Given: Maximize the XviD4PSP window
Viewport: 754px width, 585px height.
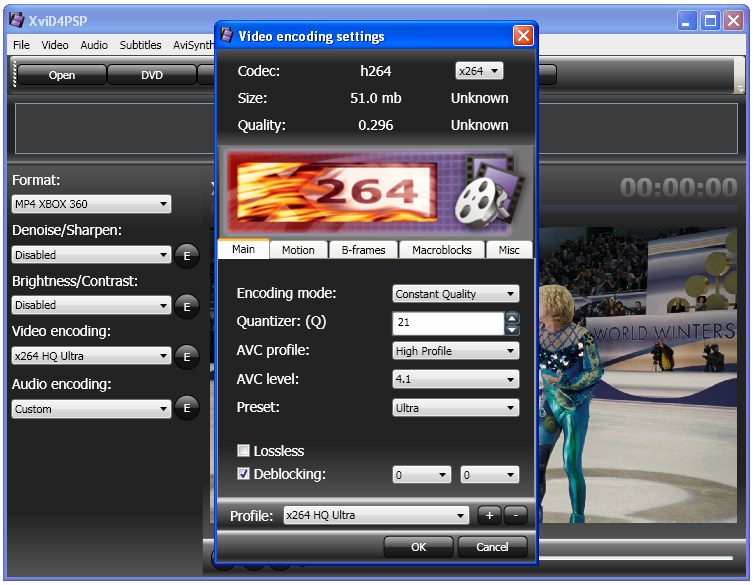Looking at the screenshot, I should click(x=710, y=21).
